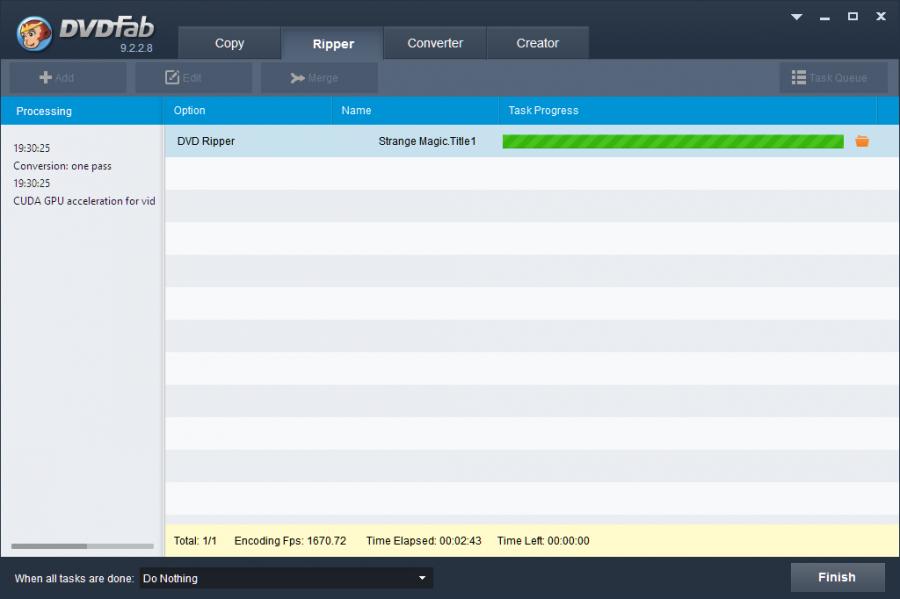
Task: Open the 'Do Nothing' dropdown
Action: tap(286, 578)
